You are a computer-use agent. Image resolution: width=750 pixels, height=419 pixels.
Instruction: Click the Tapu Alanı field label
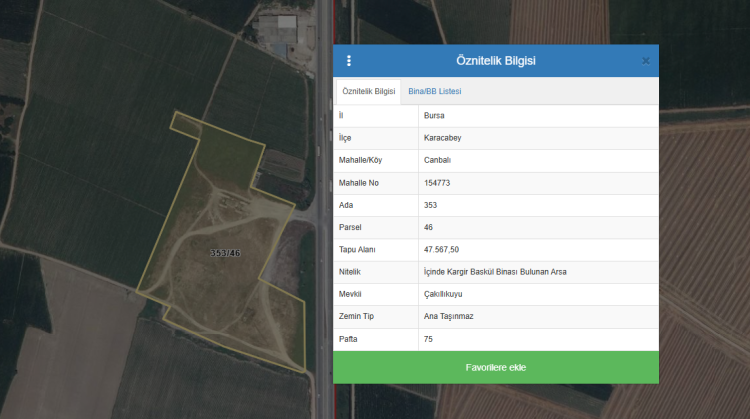pyautogui.click(x=357, y=249)
